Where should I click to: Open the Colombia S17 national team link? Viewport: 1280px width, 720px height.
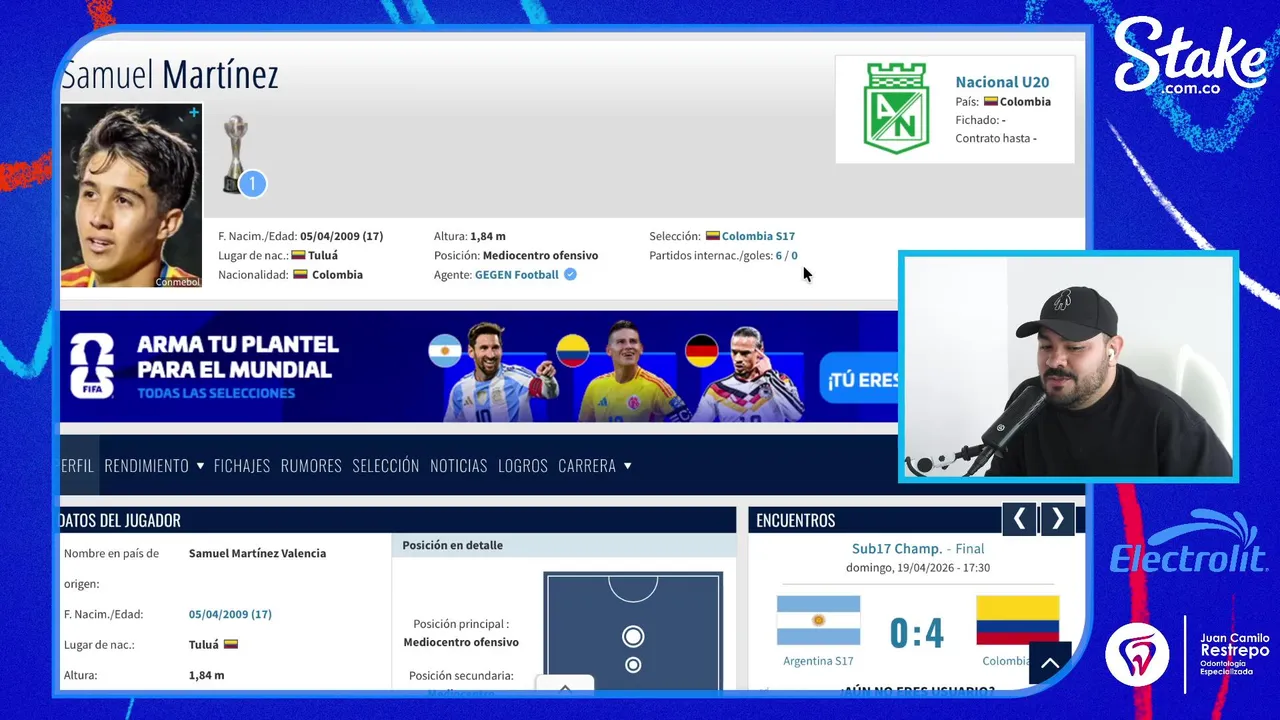click(758, 236)
